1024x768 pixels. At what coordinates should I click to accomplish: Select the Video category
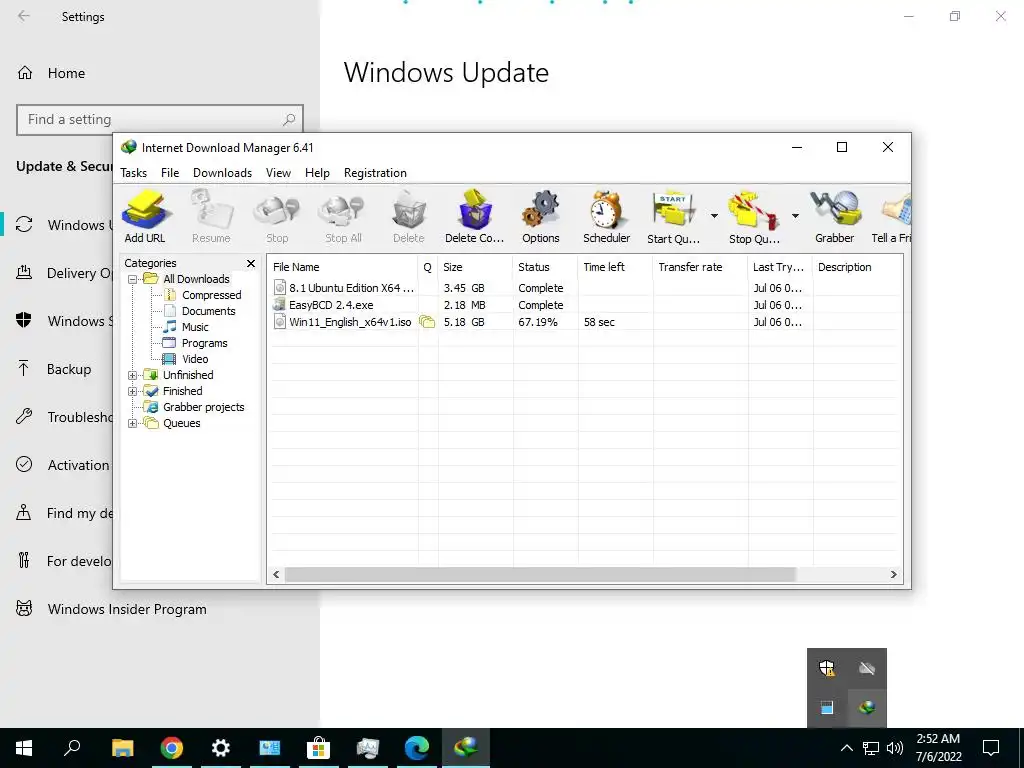[186, 359]
